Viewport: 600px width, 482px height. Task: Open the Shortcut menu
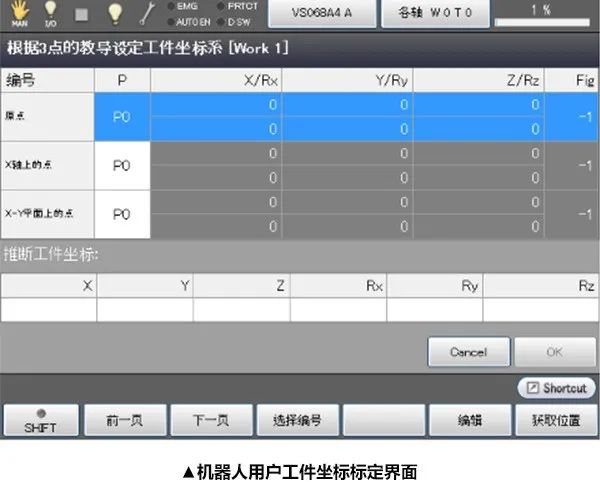556,388
